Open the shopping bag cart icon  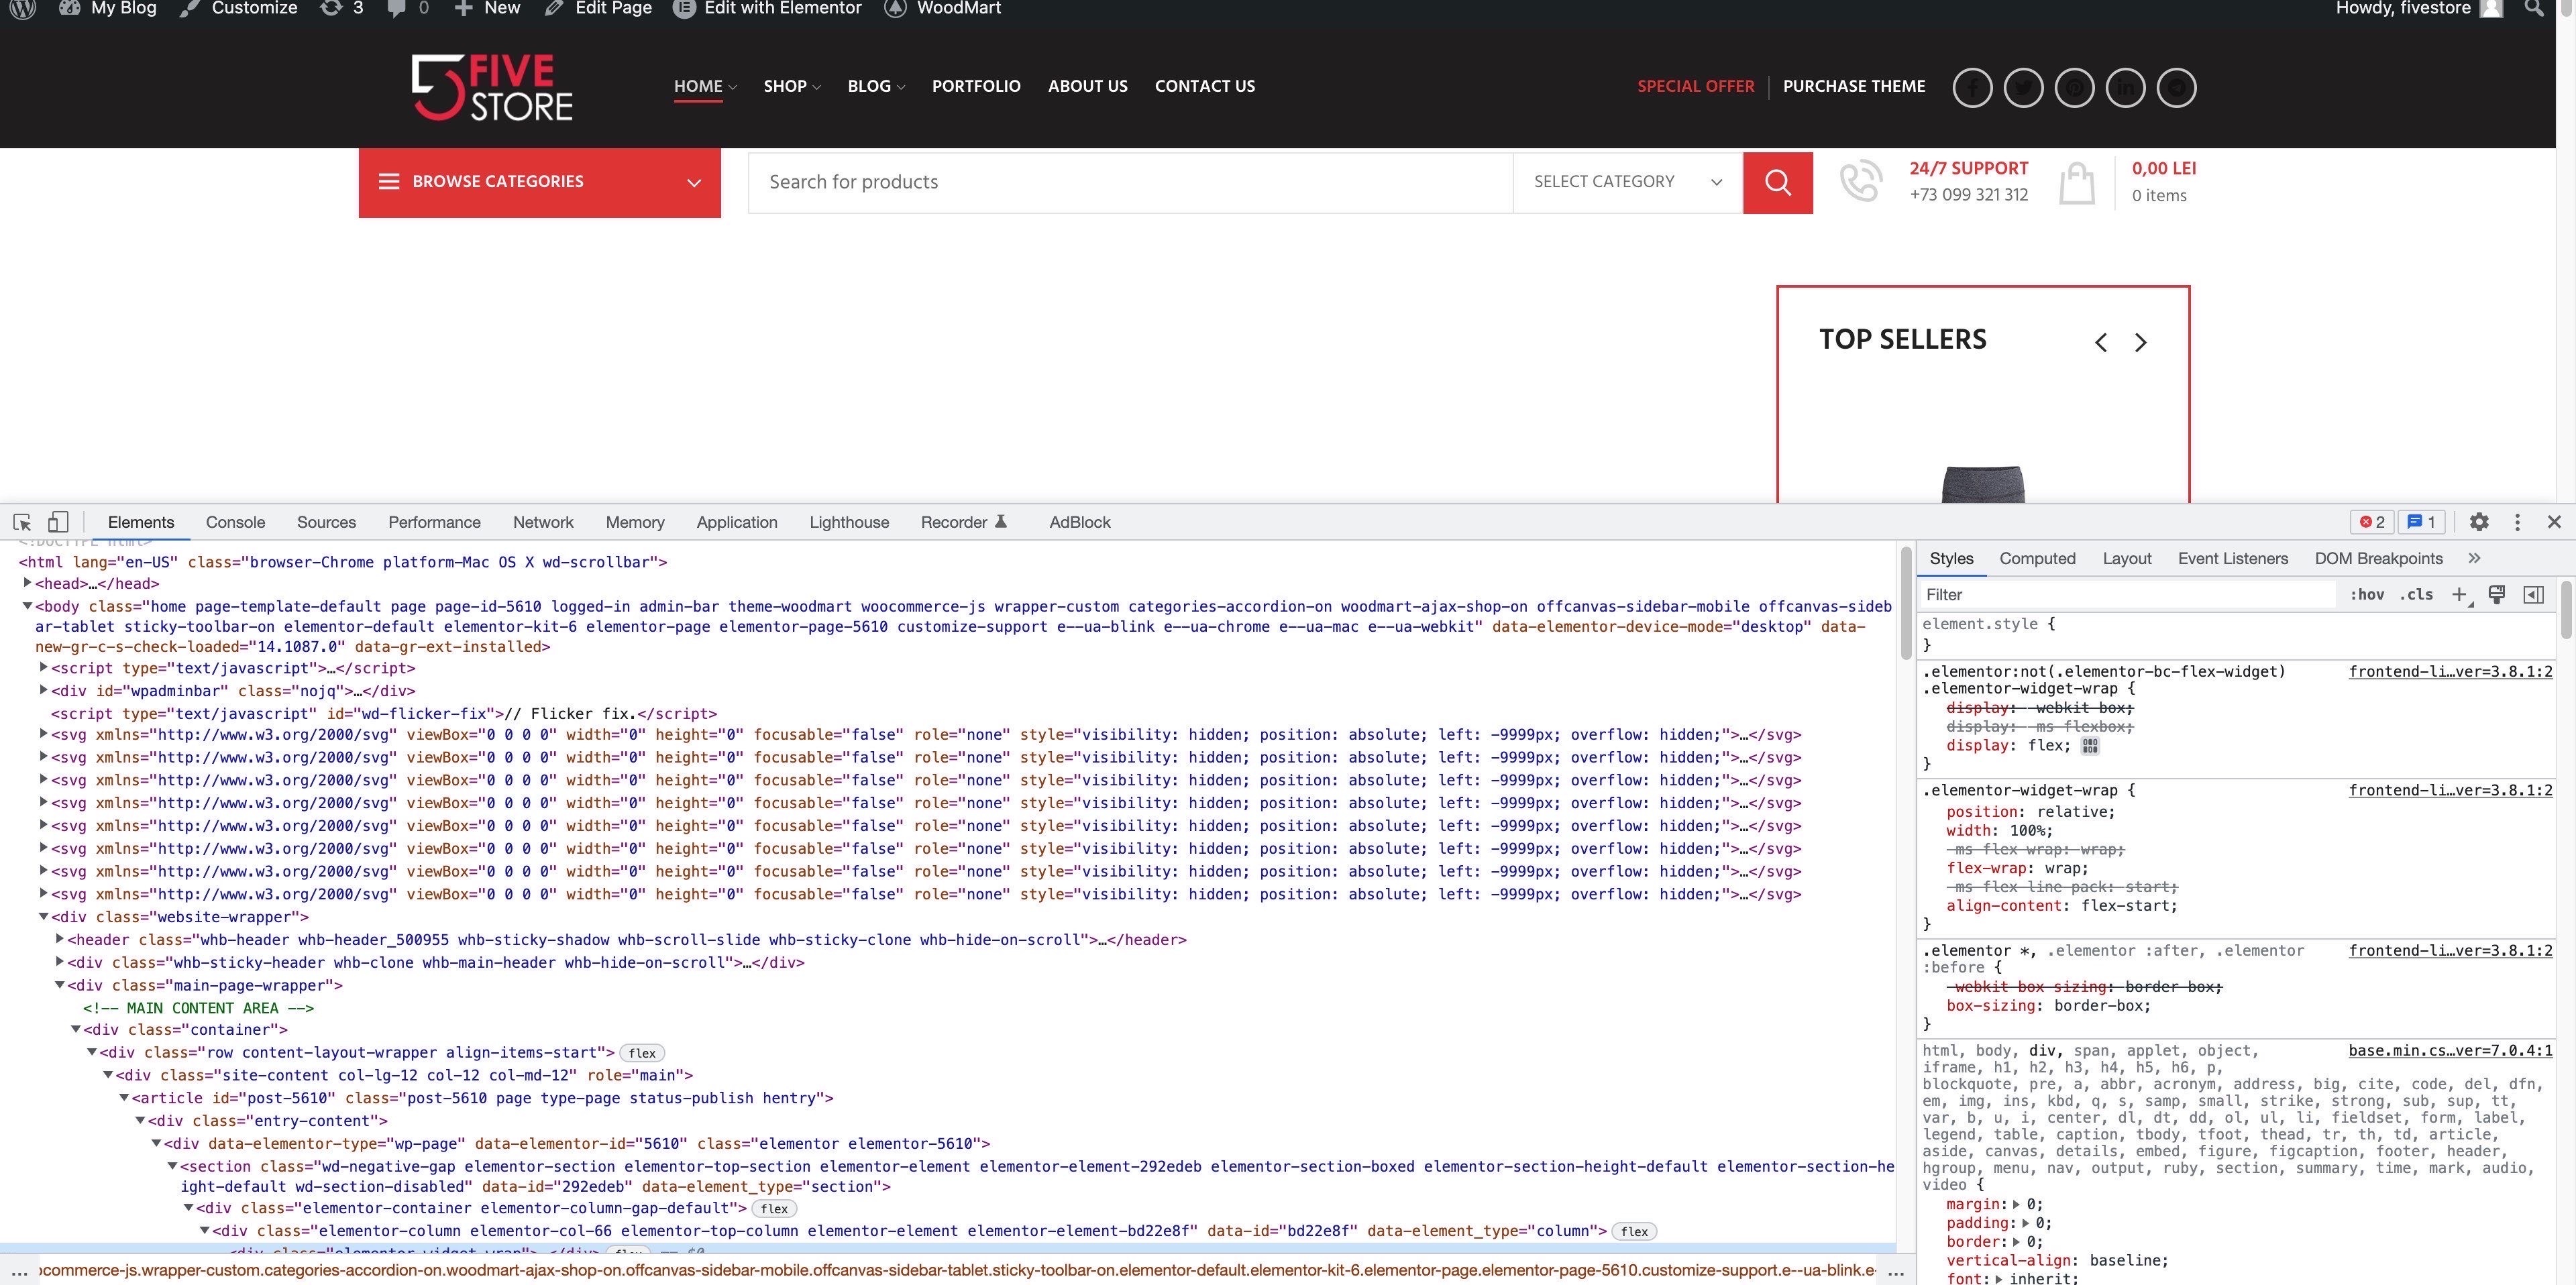[2076, 183]
